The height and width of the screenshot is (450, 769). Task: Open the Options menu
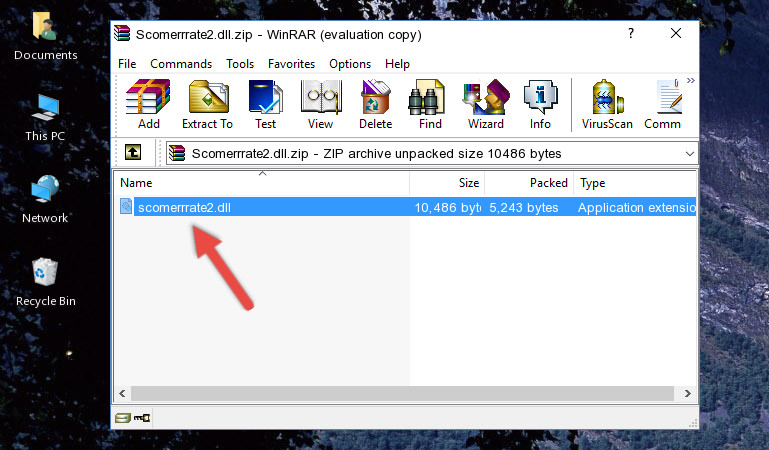(x=350, y=64)
